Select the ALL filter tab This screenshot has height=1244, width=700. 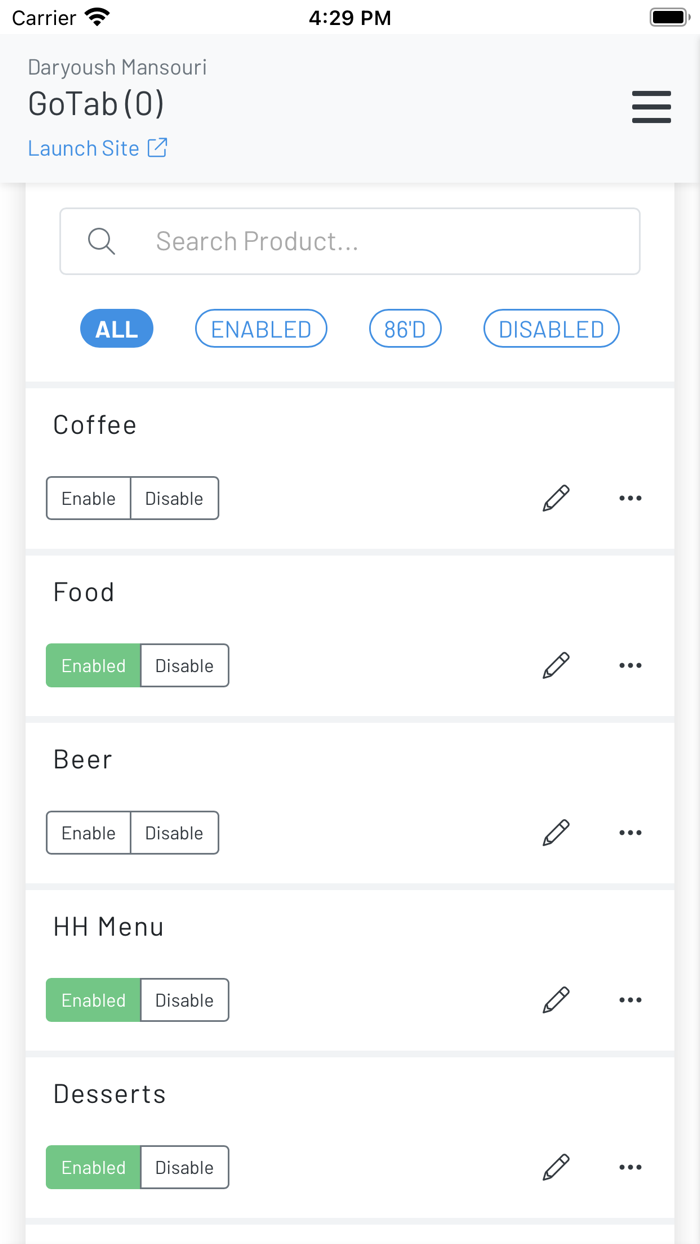pyautogui.click(x=116, y=328)
